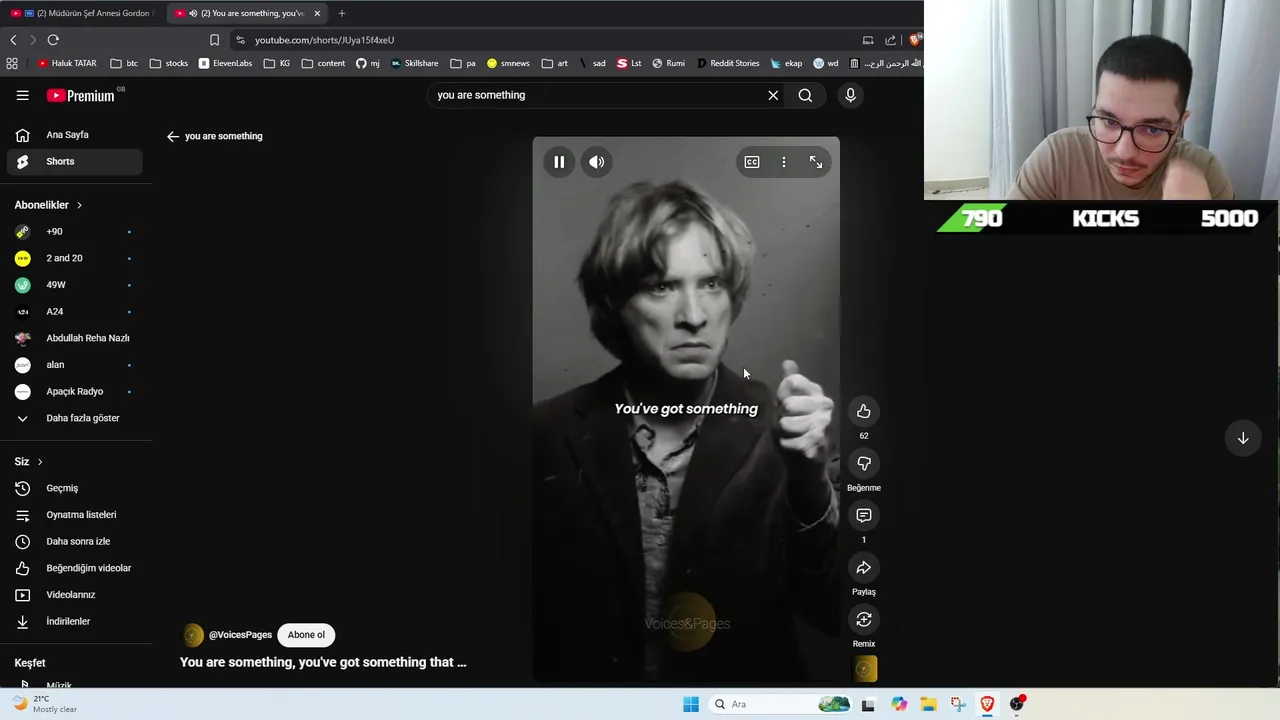Open a new browser tab
The image size is (1280, 720).
342,13
